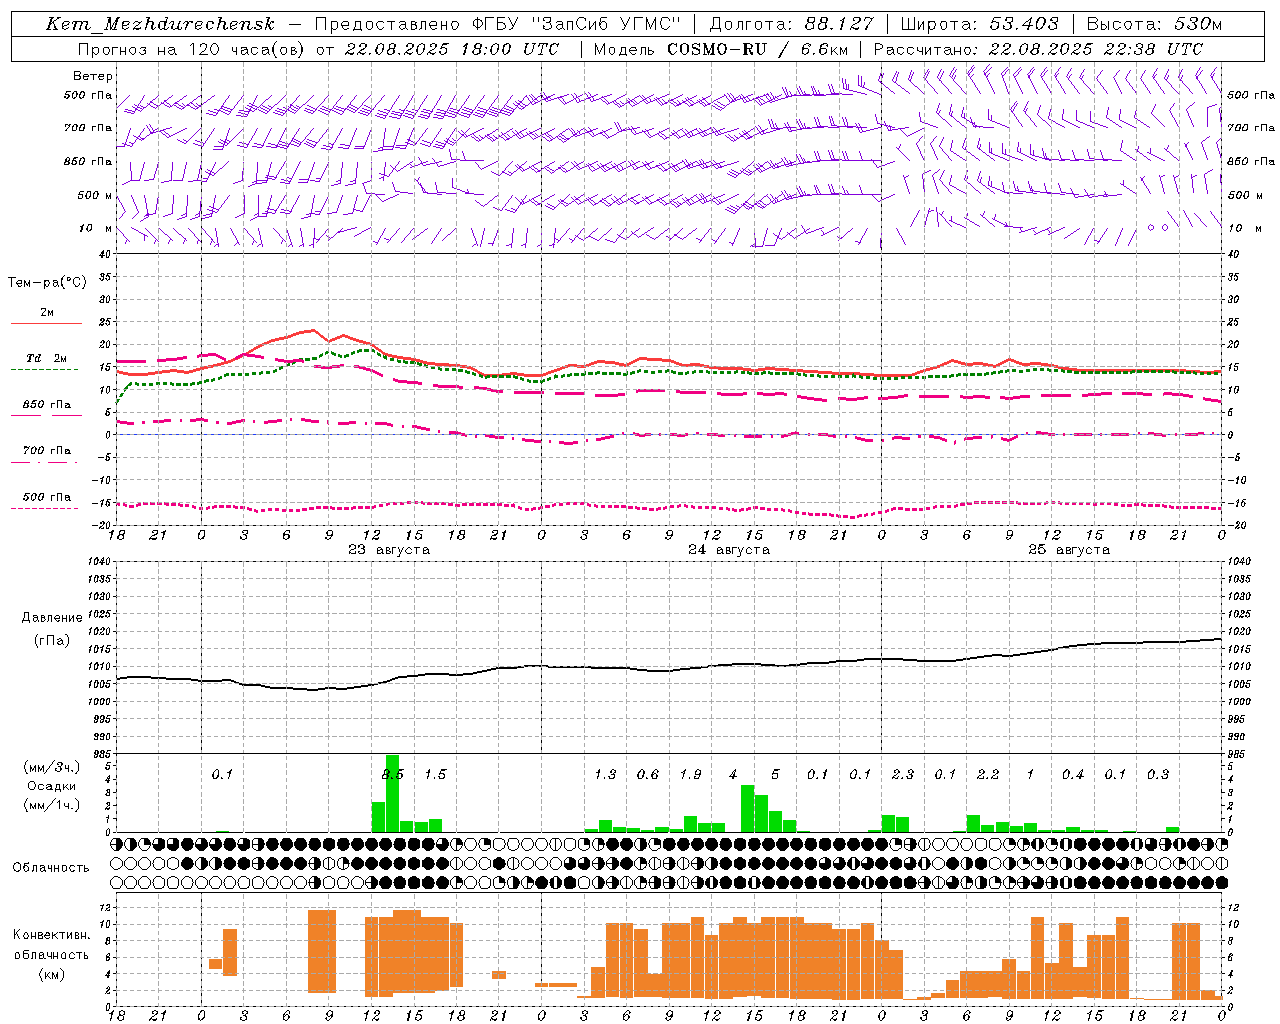Click the date label 24 августа

(729, 550)
